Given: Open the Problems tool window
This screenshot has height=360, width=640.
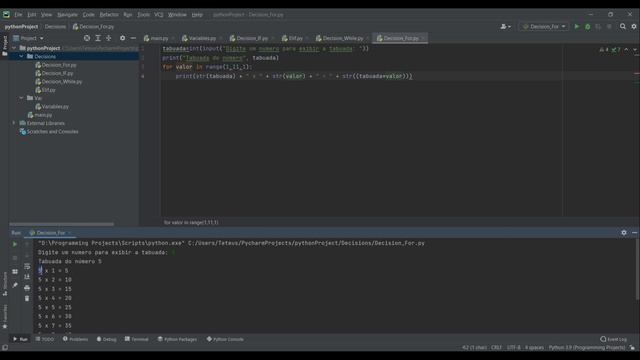Looking at the screenshot, I should pyautogui.click(x=76, y=339).
